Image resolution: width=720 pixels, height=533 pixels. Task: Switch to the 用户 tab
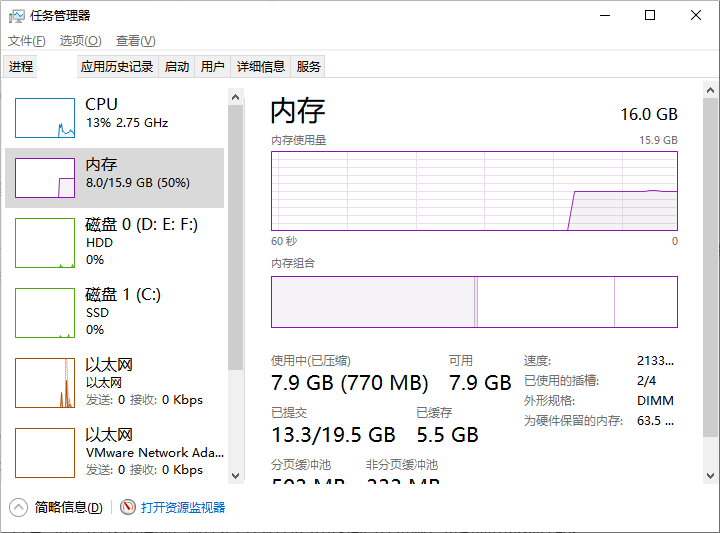213,67
